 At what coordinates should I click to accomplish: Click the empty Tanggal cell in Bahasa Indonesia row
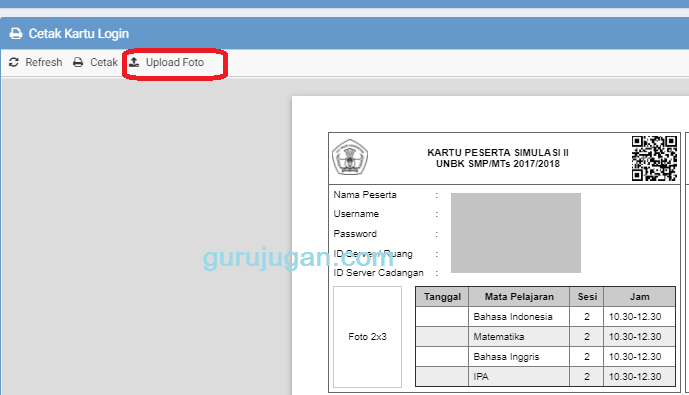coord(442,316)
